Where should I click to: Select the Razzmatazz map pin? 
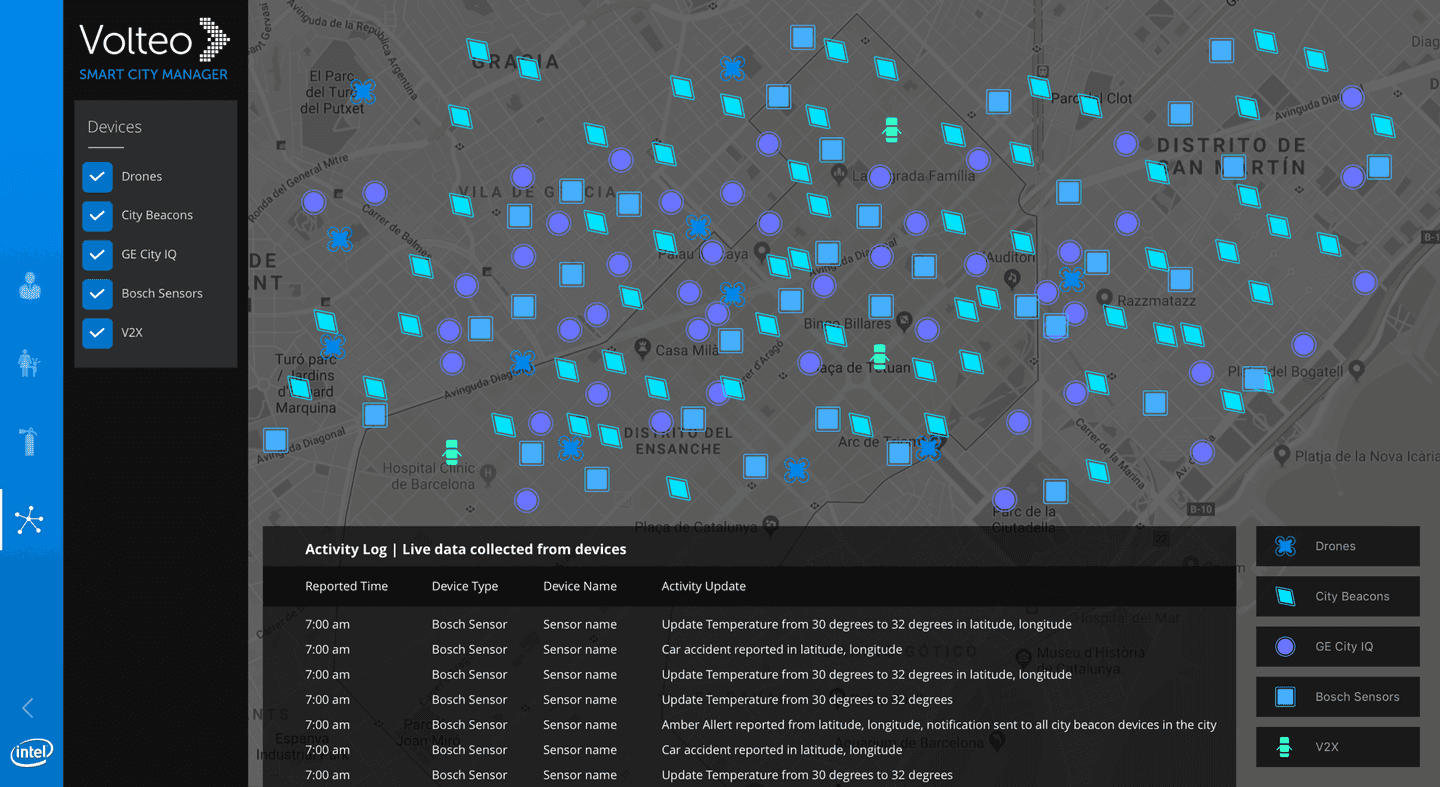pyautogui.click(x=1104, y=297)
